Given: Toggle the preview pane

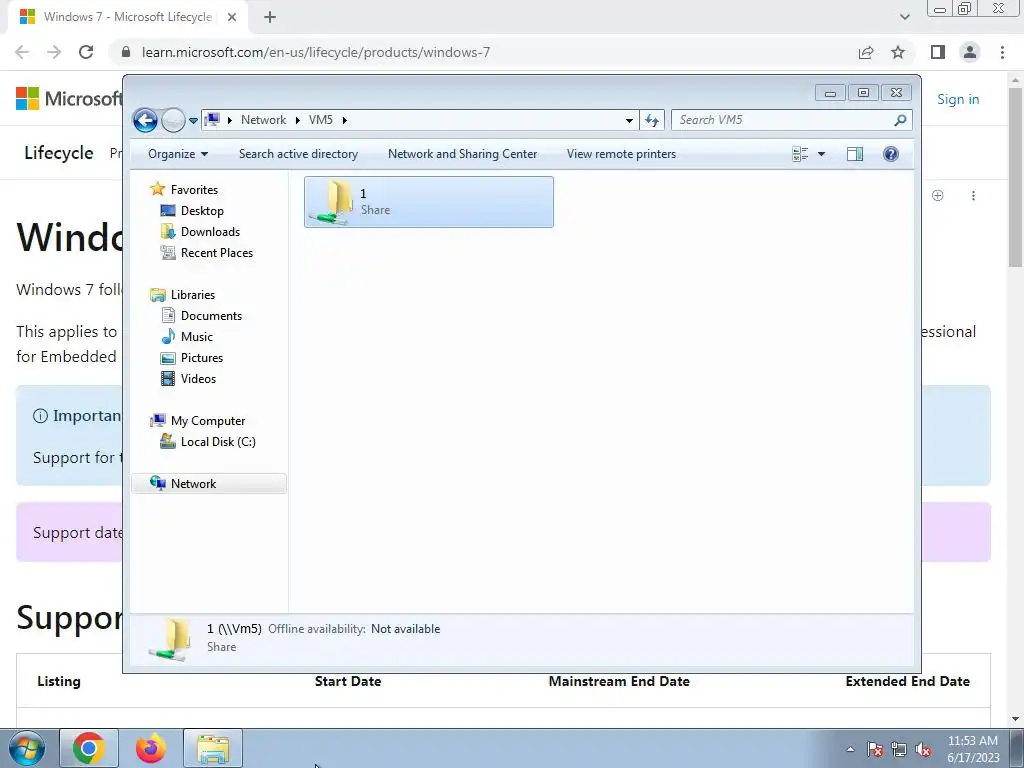Looking at the screenshot, I should (855, 154).
